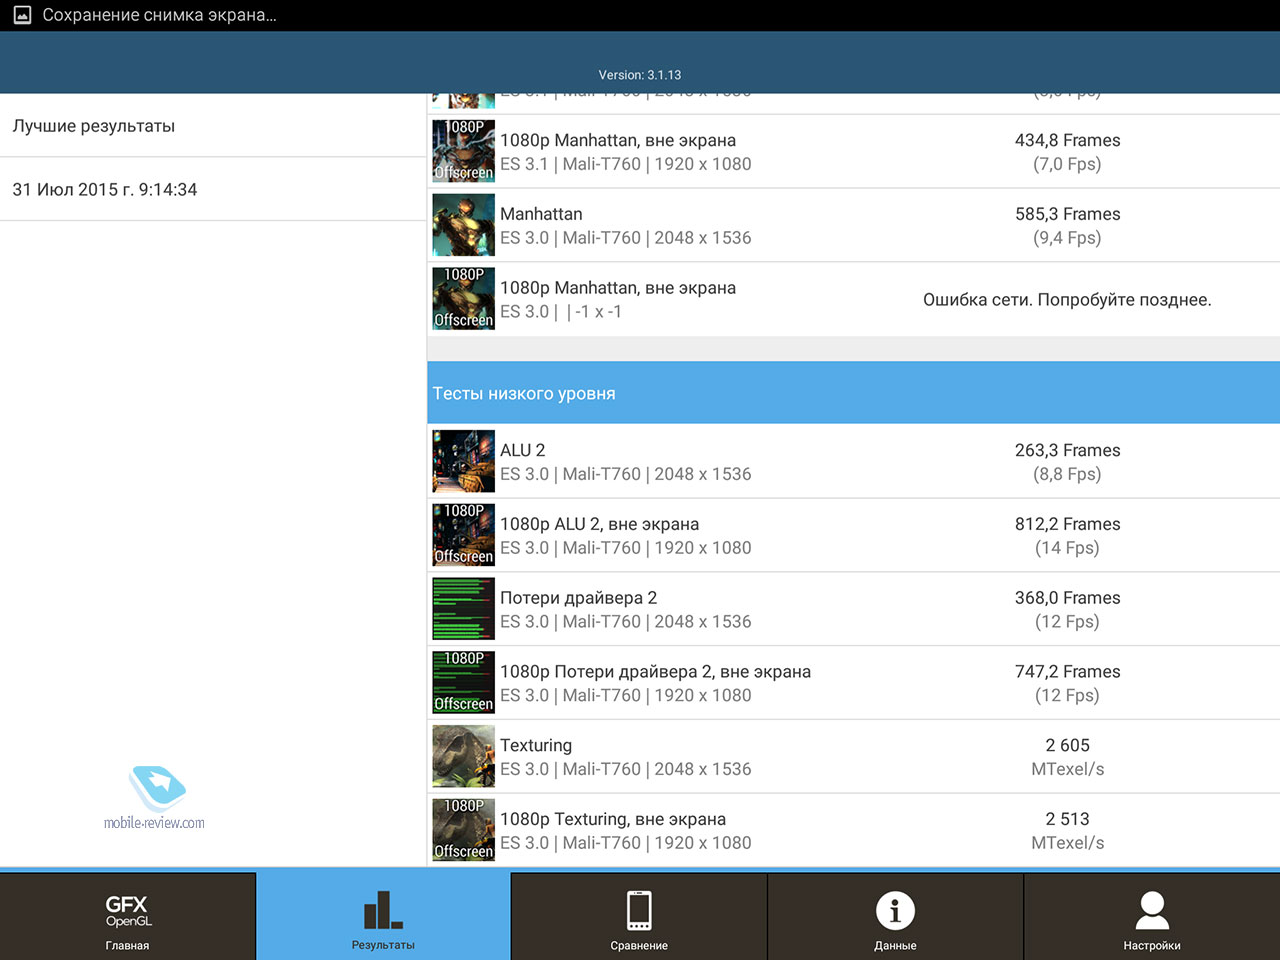
Task: Click the 585,3 Frames result value
Action: click(x=1067, y=214)
